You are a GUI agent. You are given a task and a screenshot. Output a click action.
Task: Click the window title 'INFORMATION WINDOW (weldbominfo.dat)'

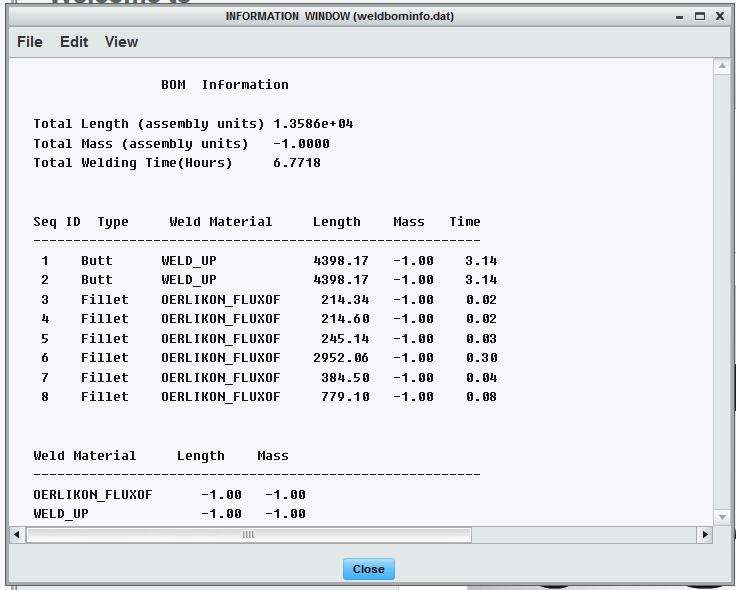[340, 16]
